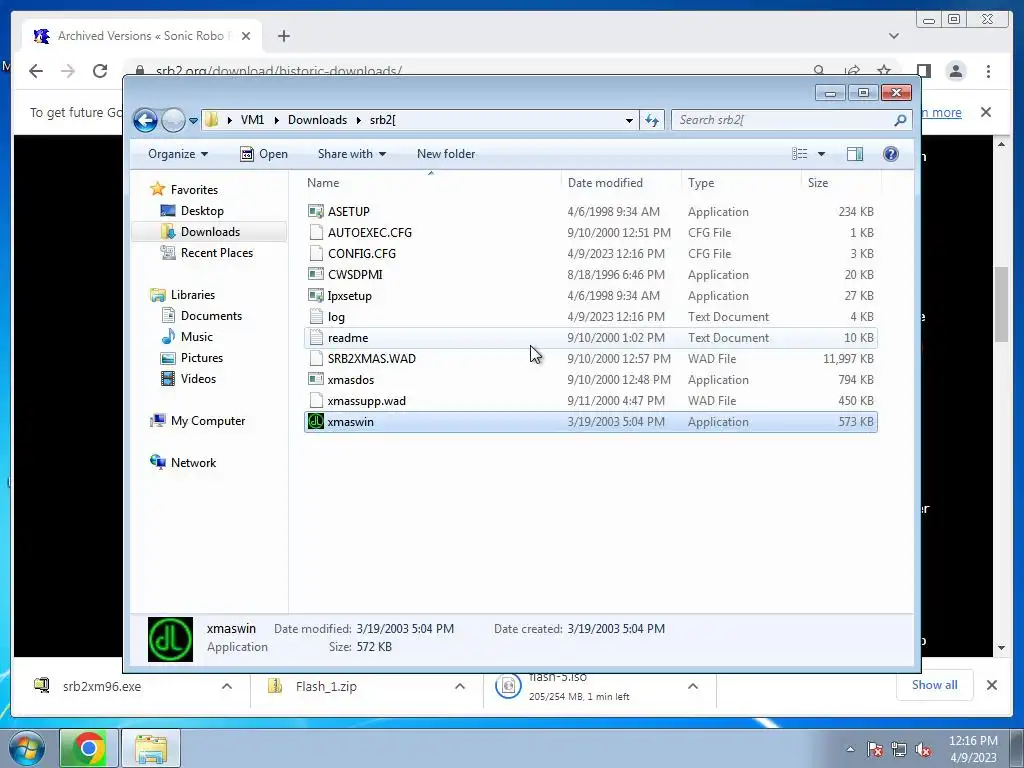Expand Flash_1.zip download options chevron

coord(460,686)
